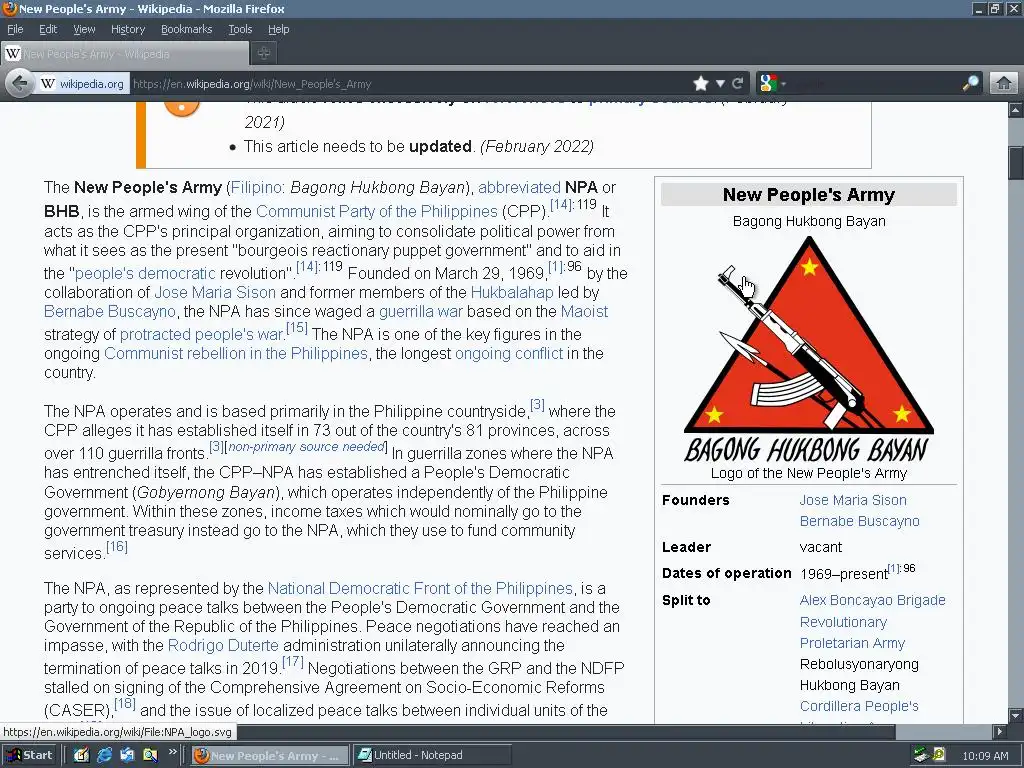1024x768 pixels.
Task: Open the abbreviated link
Action: [519, 187]
